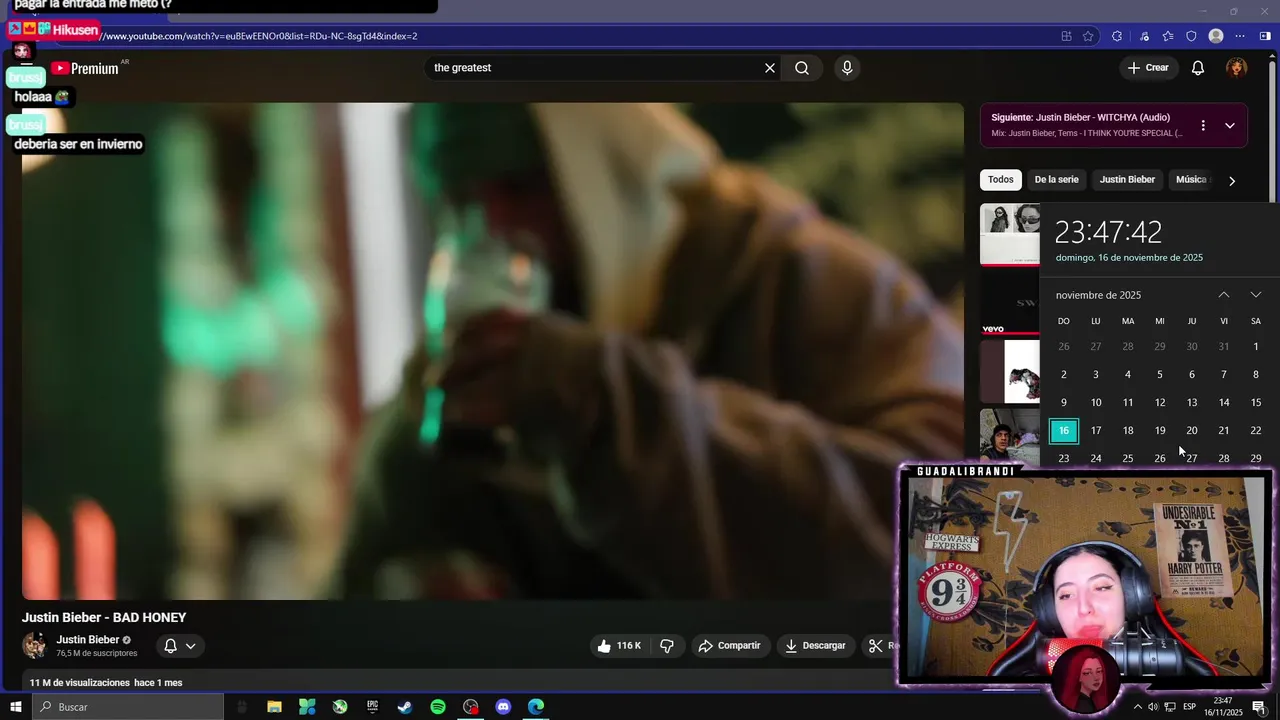Open the first suggested video thumbnail
The width and height of the screenshot is (1280, 720).
click(x=1010, y=235)
